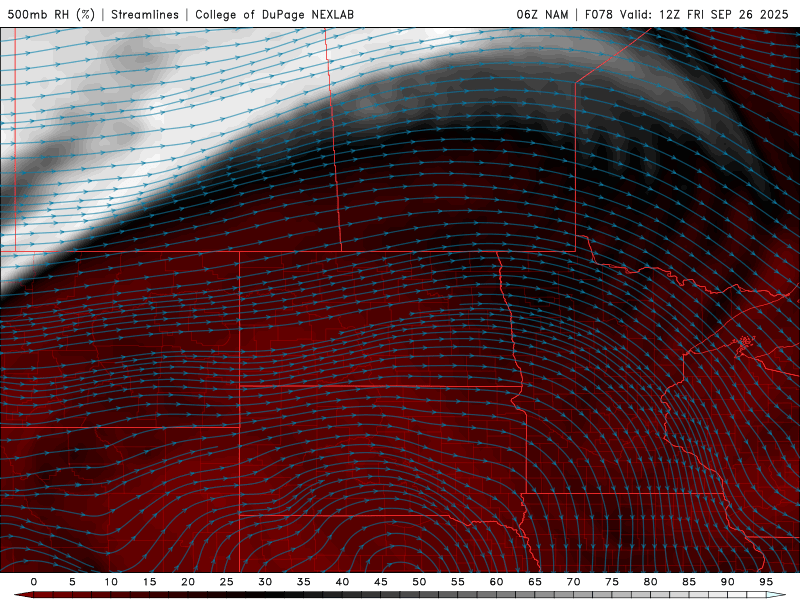Click the "5" label on the color scale

pyautogui.click(x=72, y=582)
